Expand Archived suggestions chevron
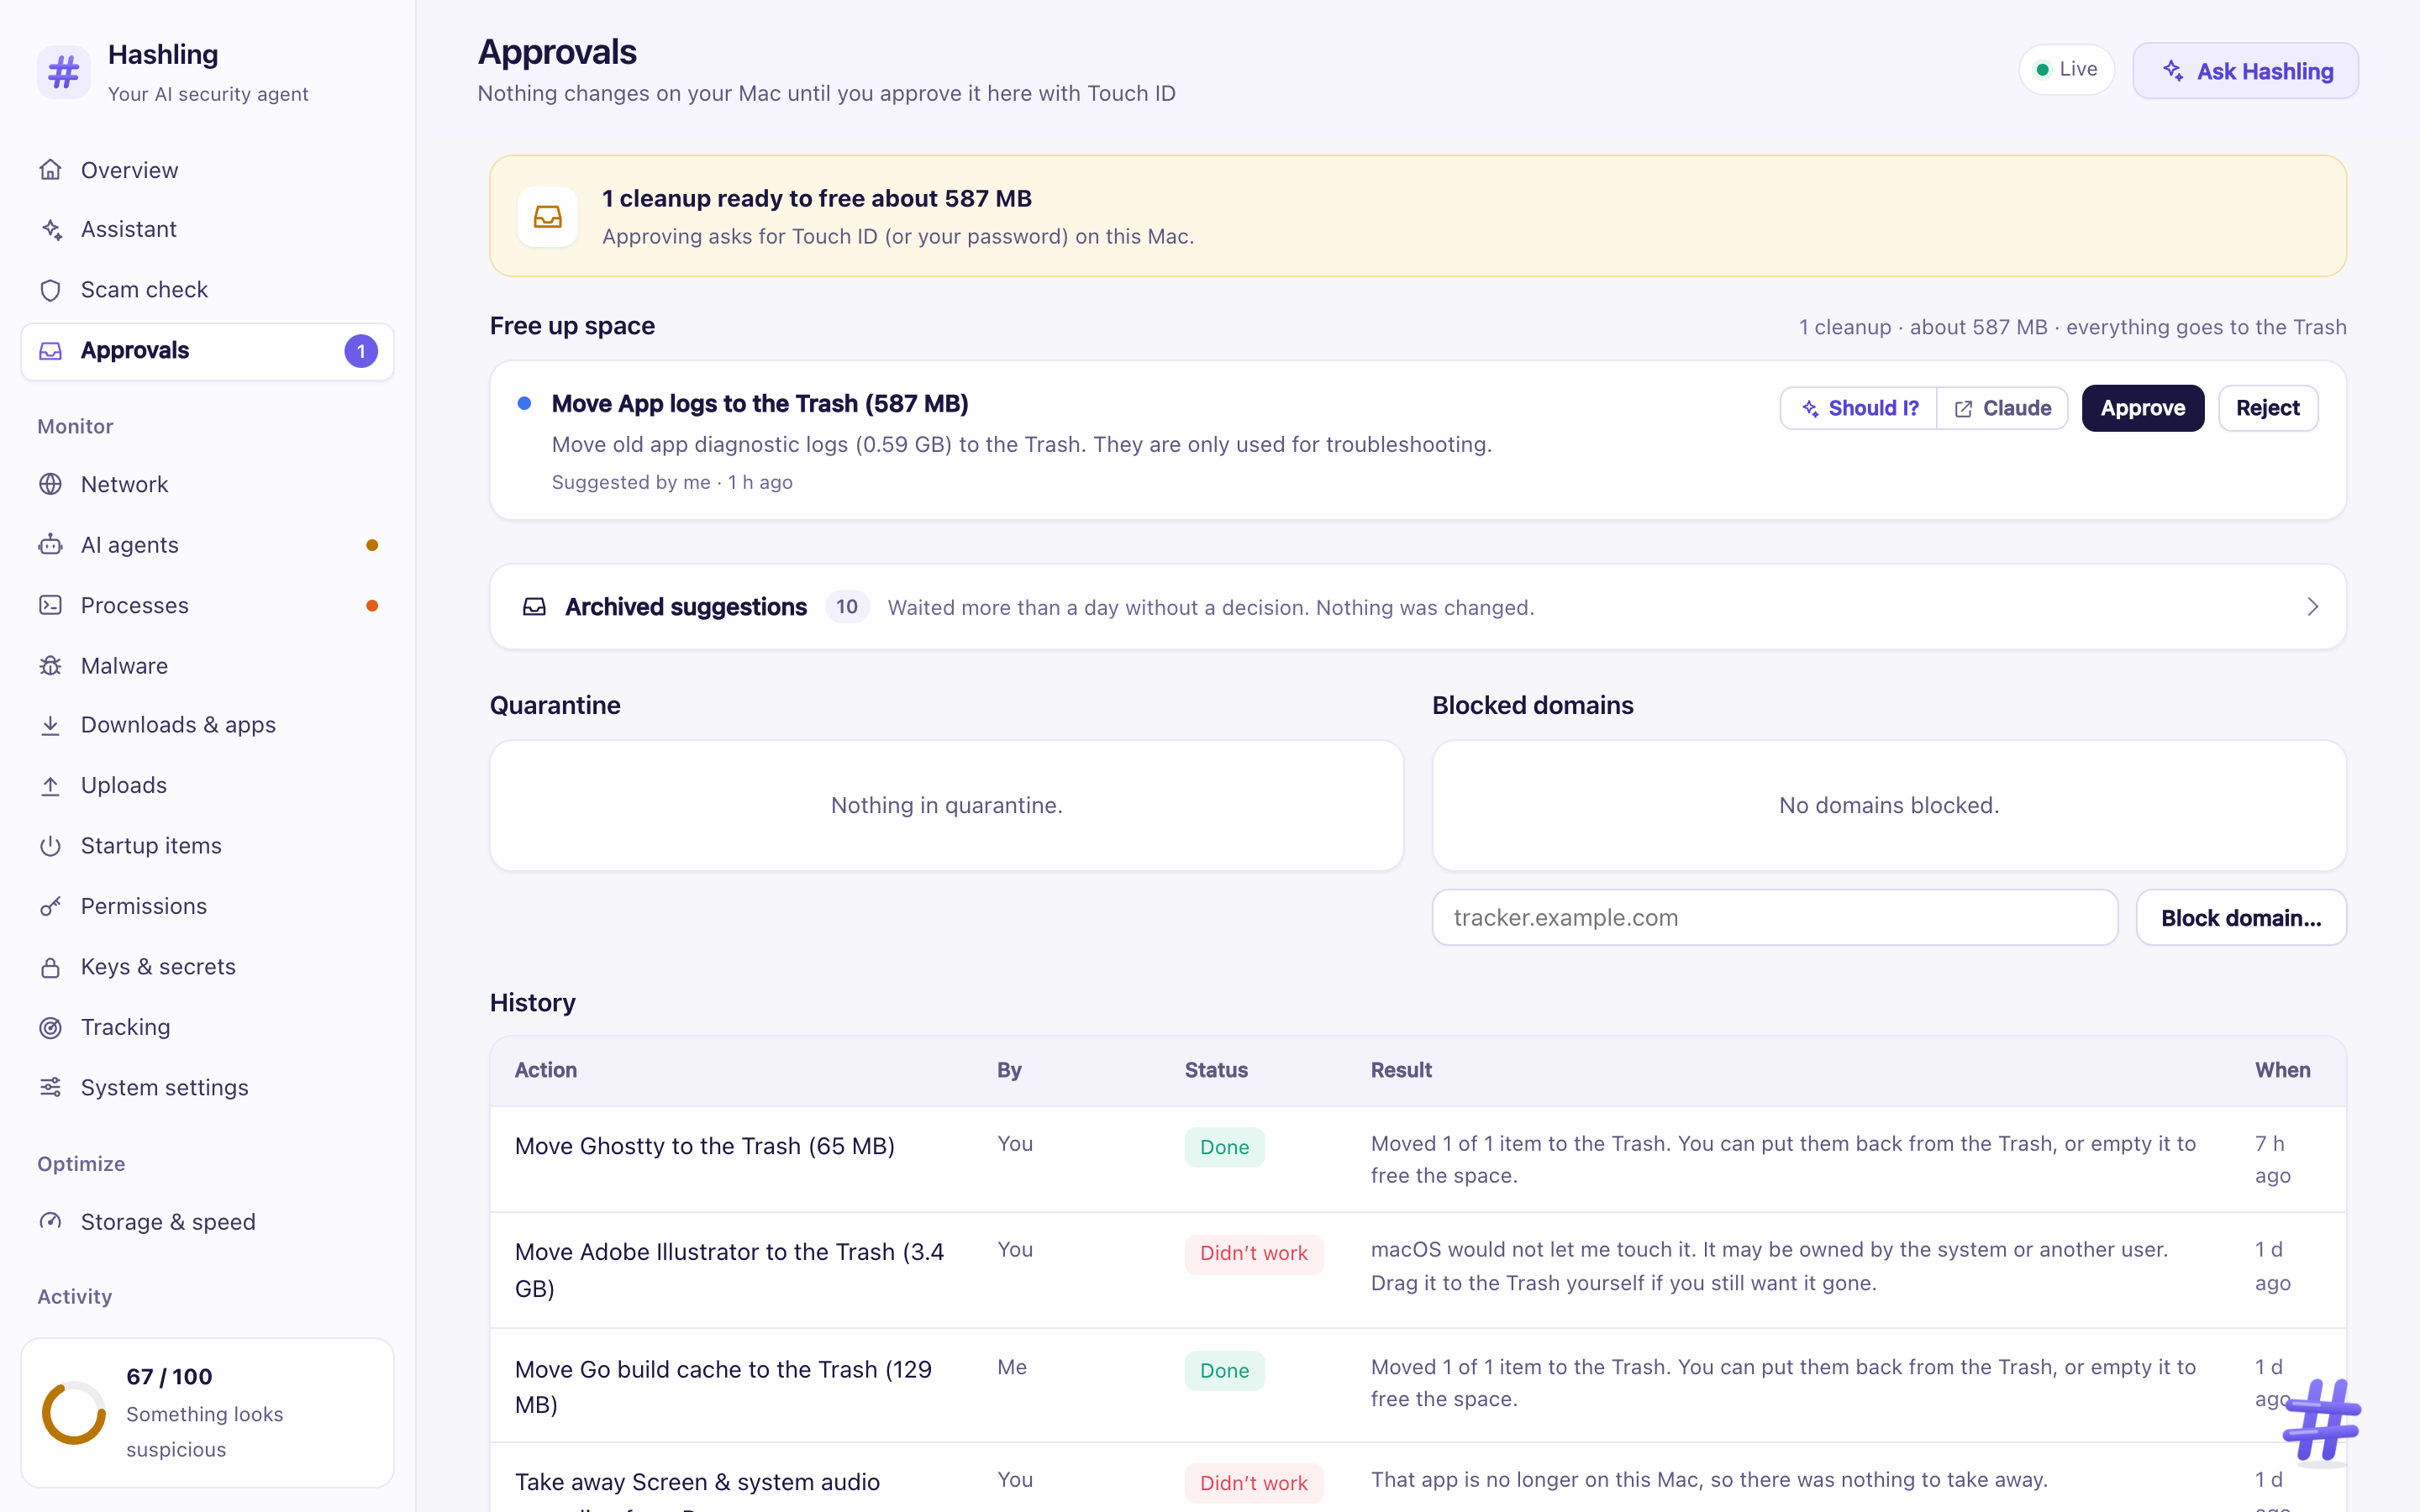2420x1512 pixels. [2313, 607]
